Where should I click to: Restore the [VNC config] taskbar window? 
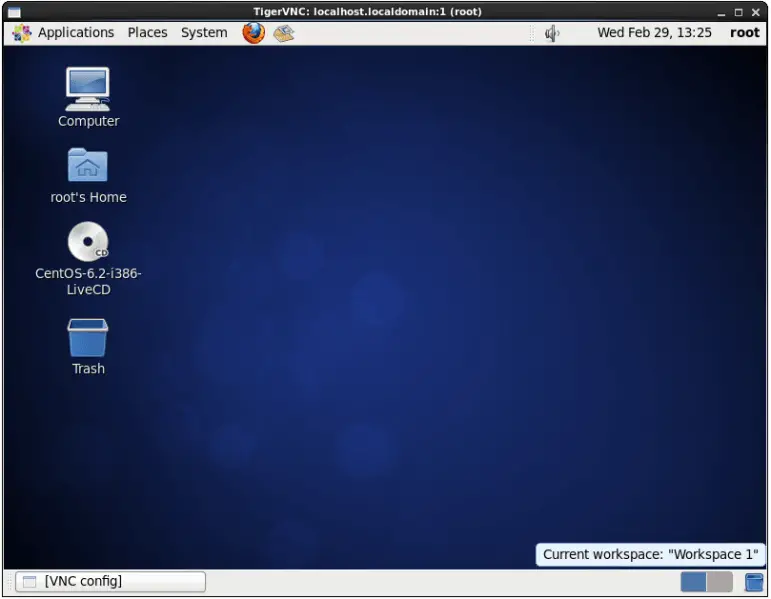[110, 581]
